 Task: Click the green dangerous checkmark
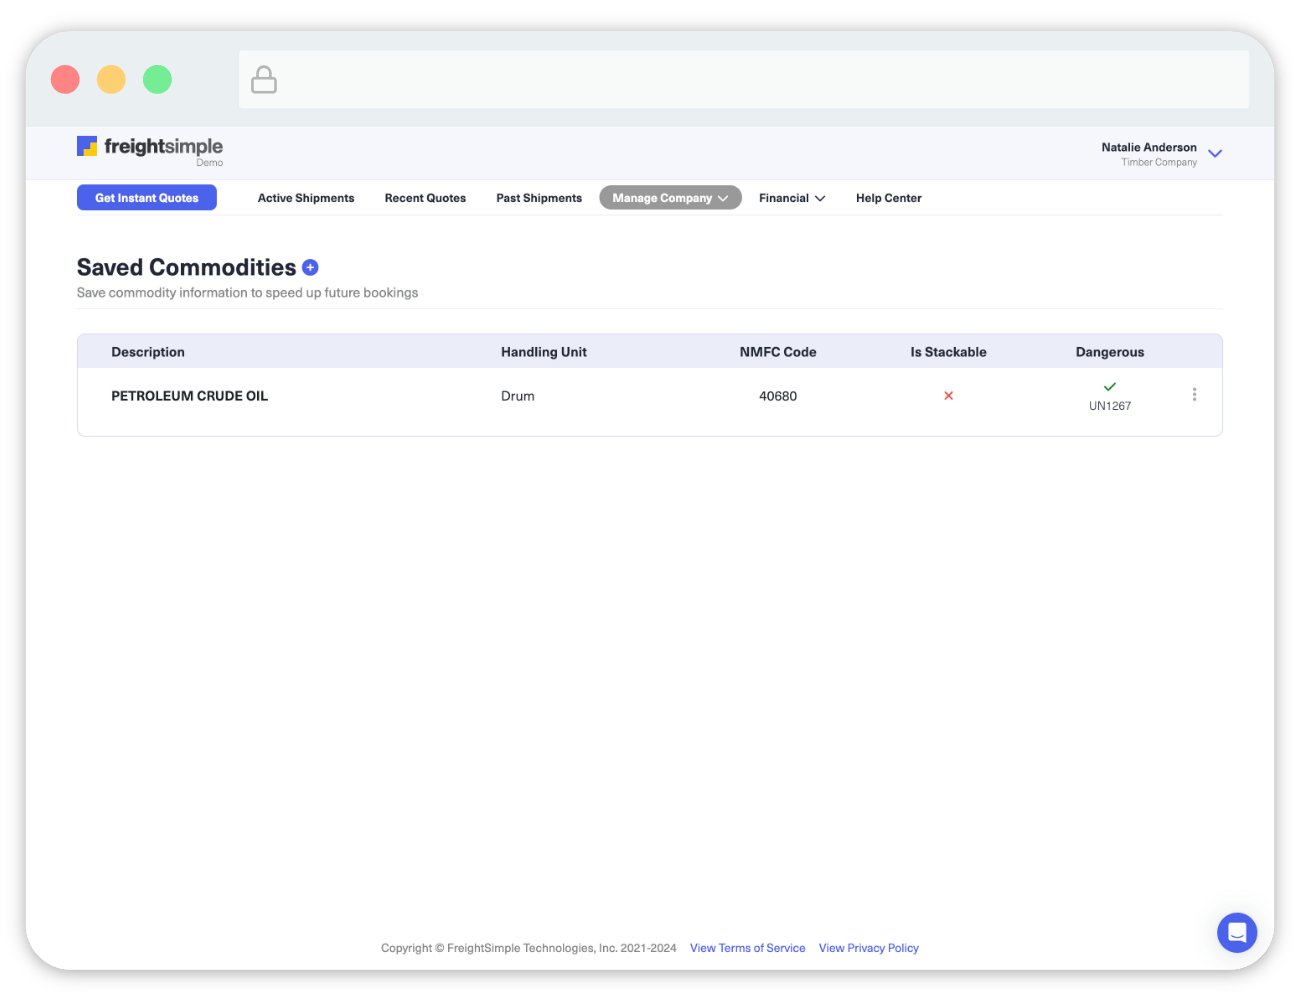click(x=1109, y=387)
